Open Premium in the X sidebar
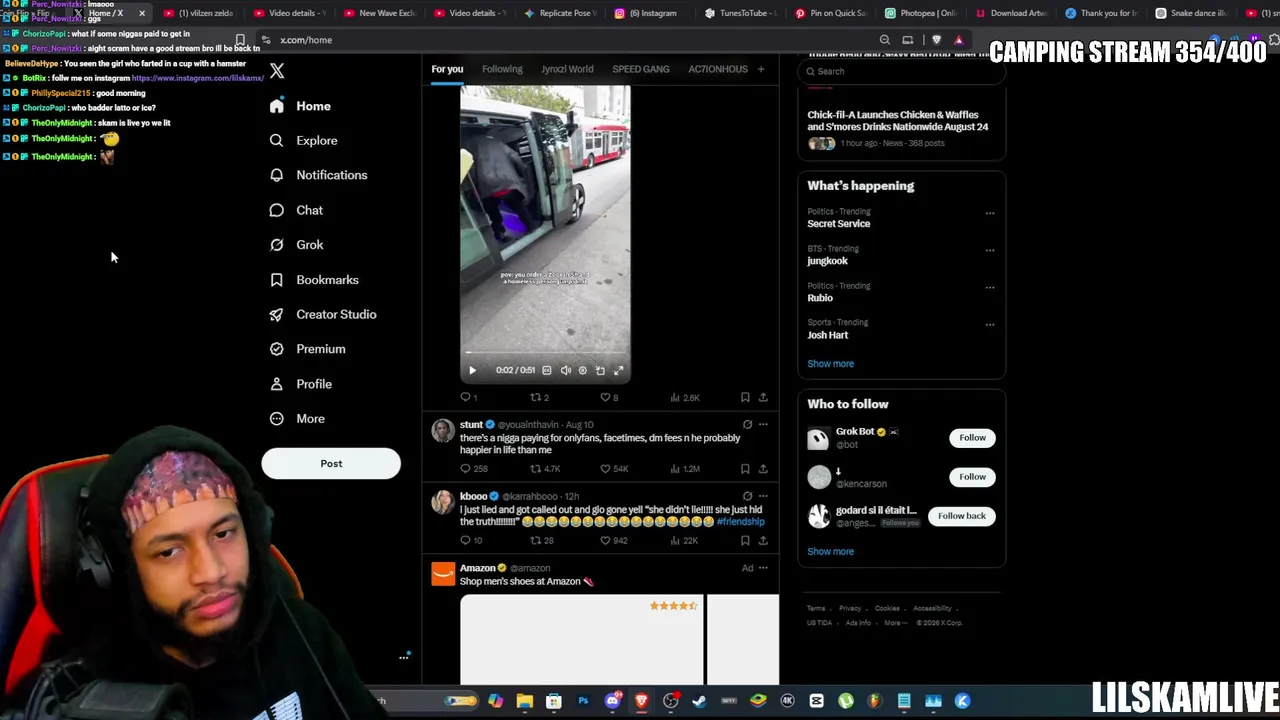Viewport: 1280px width, 720px height. click(307, 349)
